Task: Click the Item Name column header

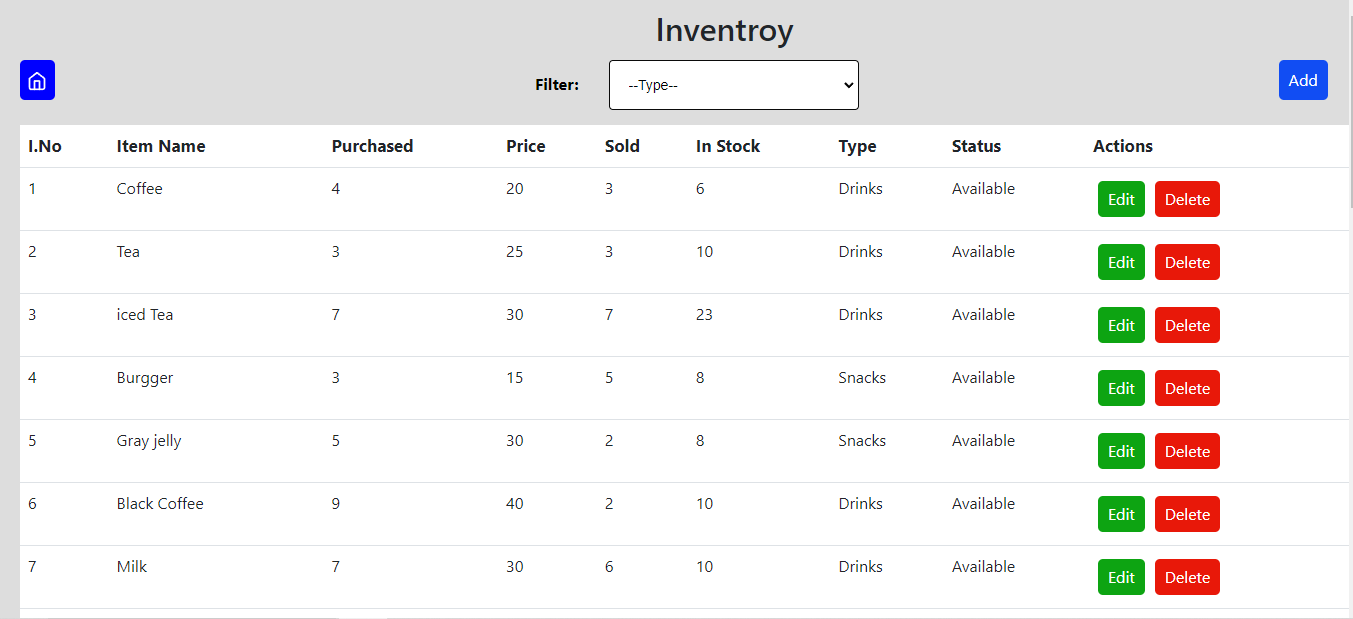Action: click(161, 146)
